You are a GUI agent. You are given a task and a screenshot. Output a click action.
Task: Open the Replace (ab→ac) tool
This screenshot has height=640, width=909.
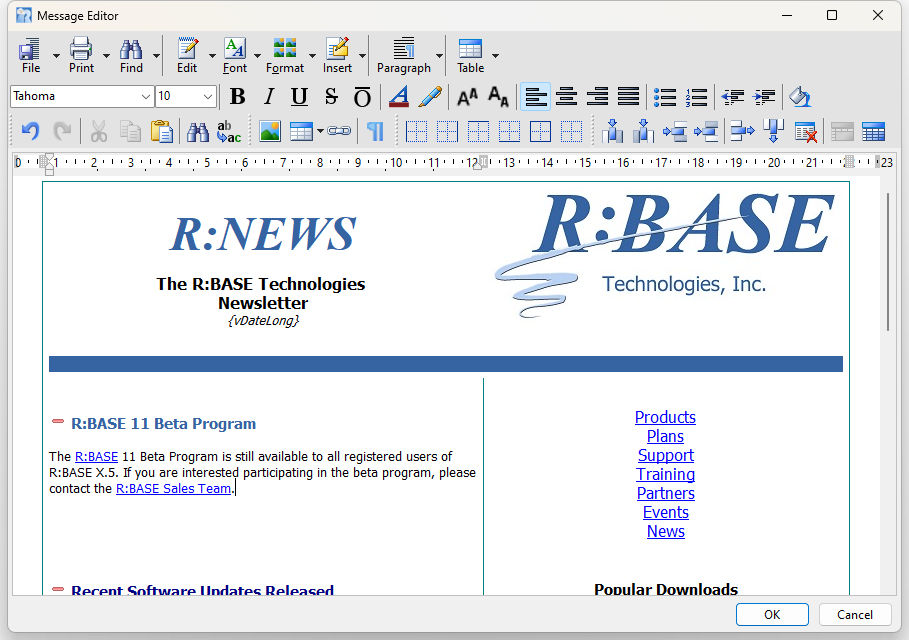coord(229,132)
